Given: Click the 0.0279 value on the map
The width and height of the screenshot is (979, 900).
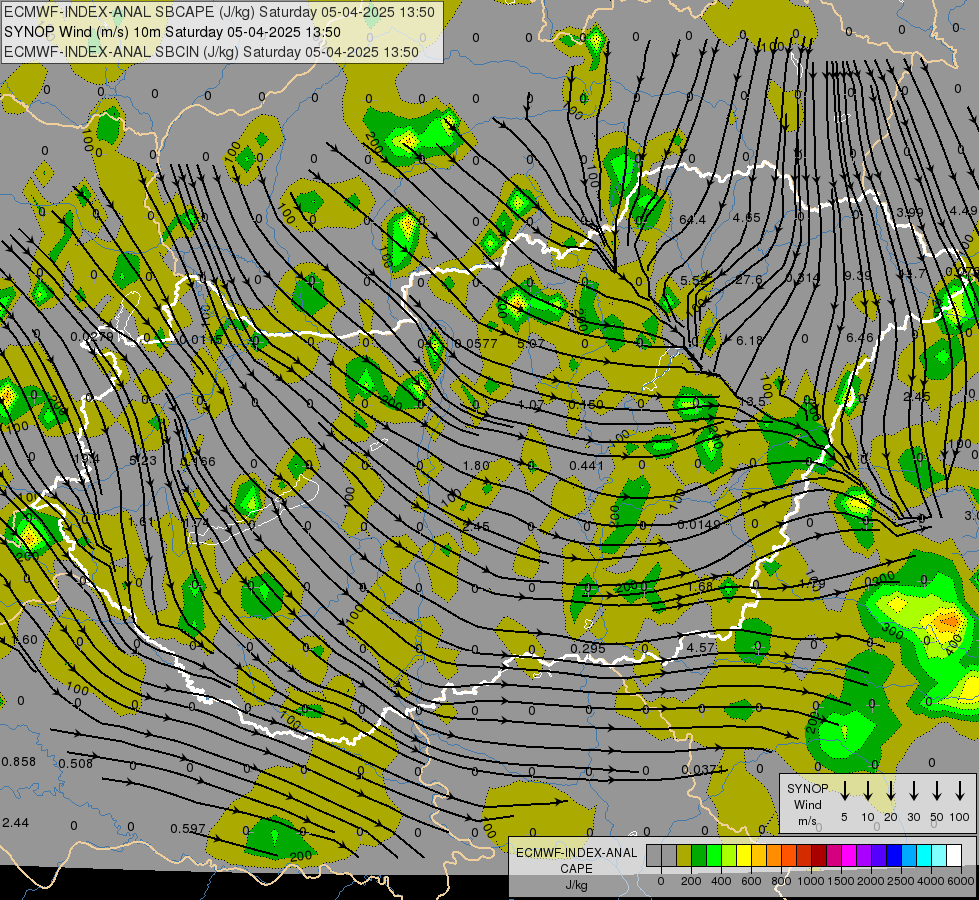Looking at the screenshot, I should (92, 337).
